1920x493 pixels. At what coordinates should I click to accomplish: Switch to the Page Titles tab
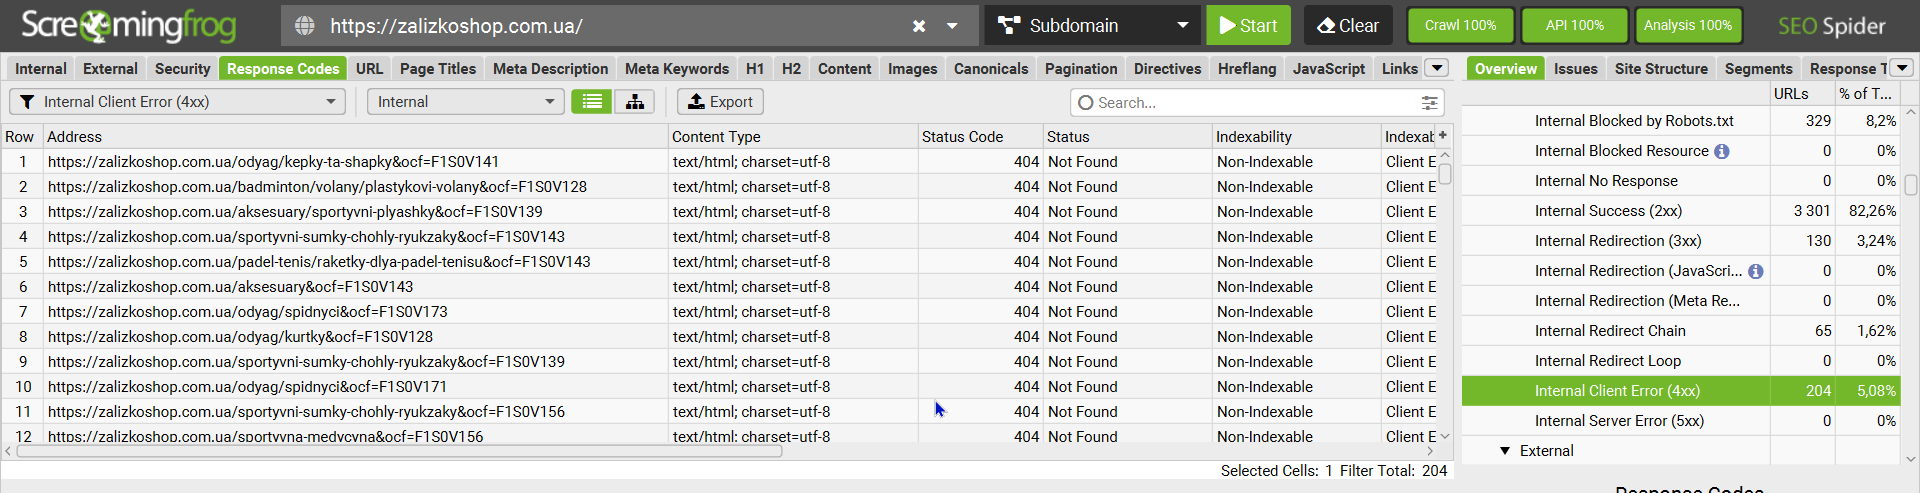(x=438, y=69)
